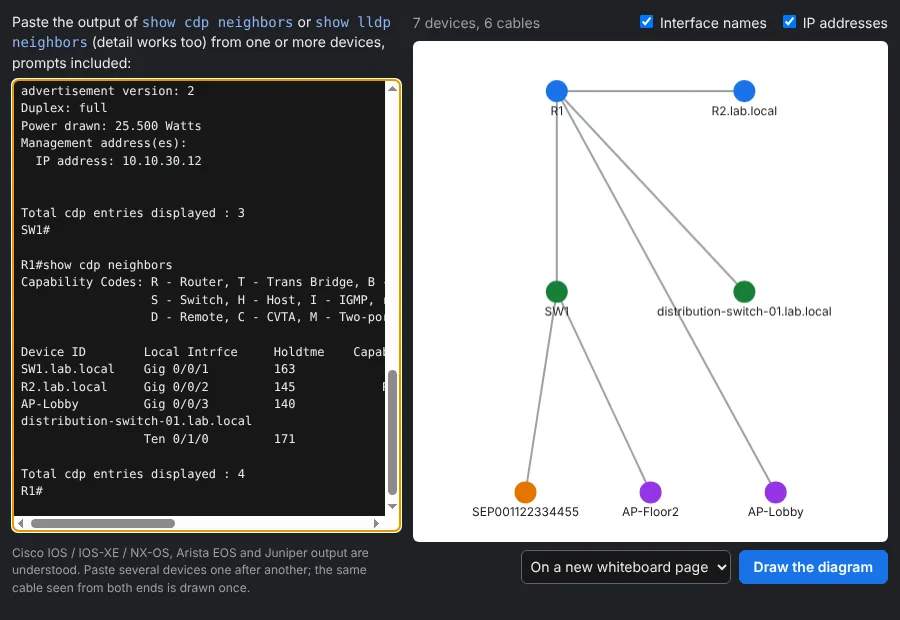Click the 'Duplex: full' line

coord(64,108)
